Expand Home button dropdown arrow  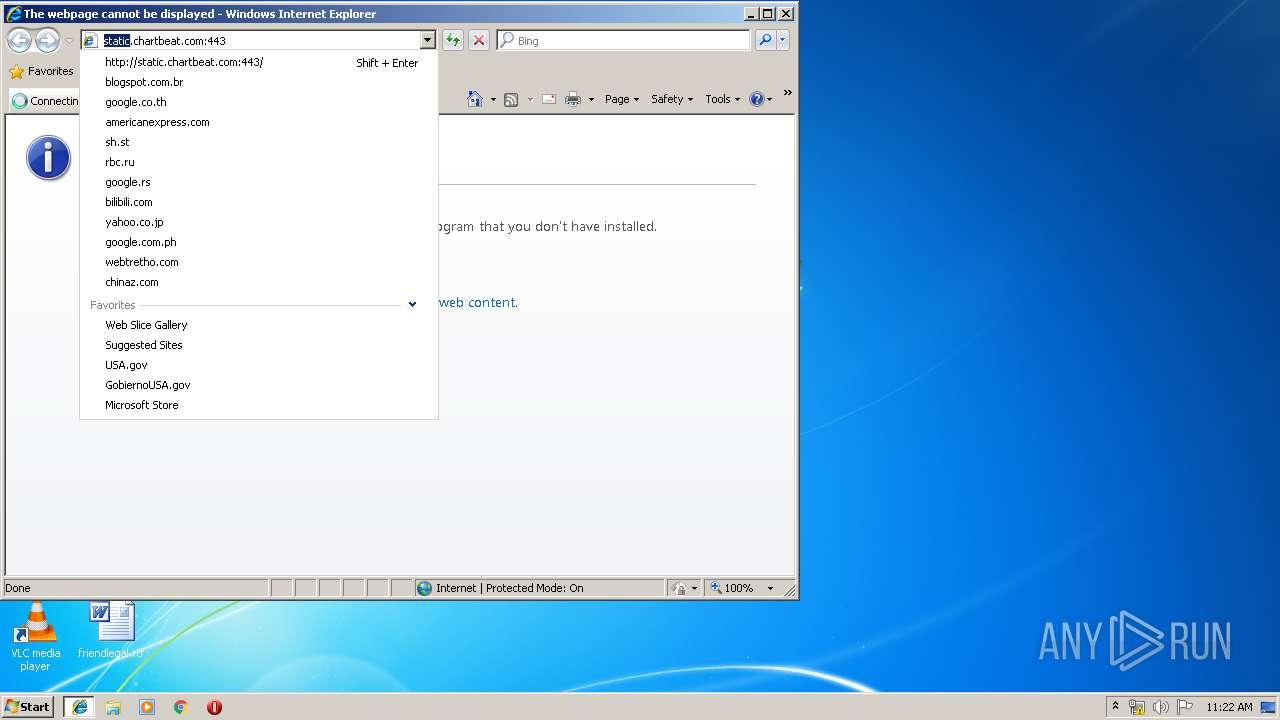pyautogui.click(x=493, y=99)
